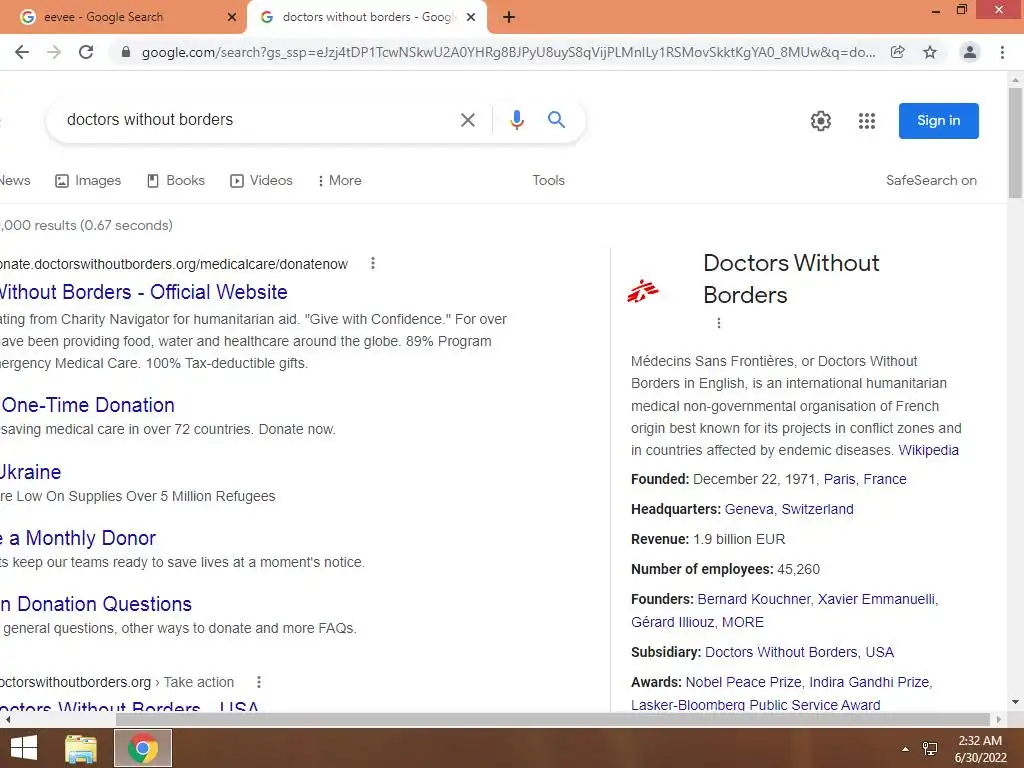The width and height of the screenshot is (1024, 768).
Task: Open network status tray icon
Action: tap(930, 748)
